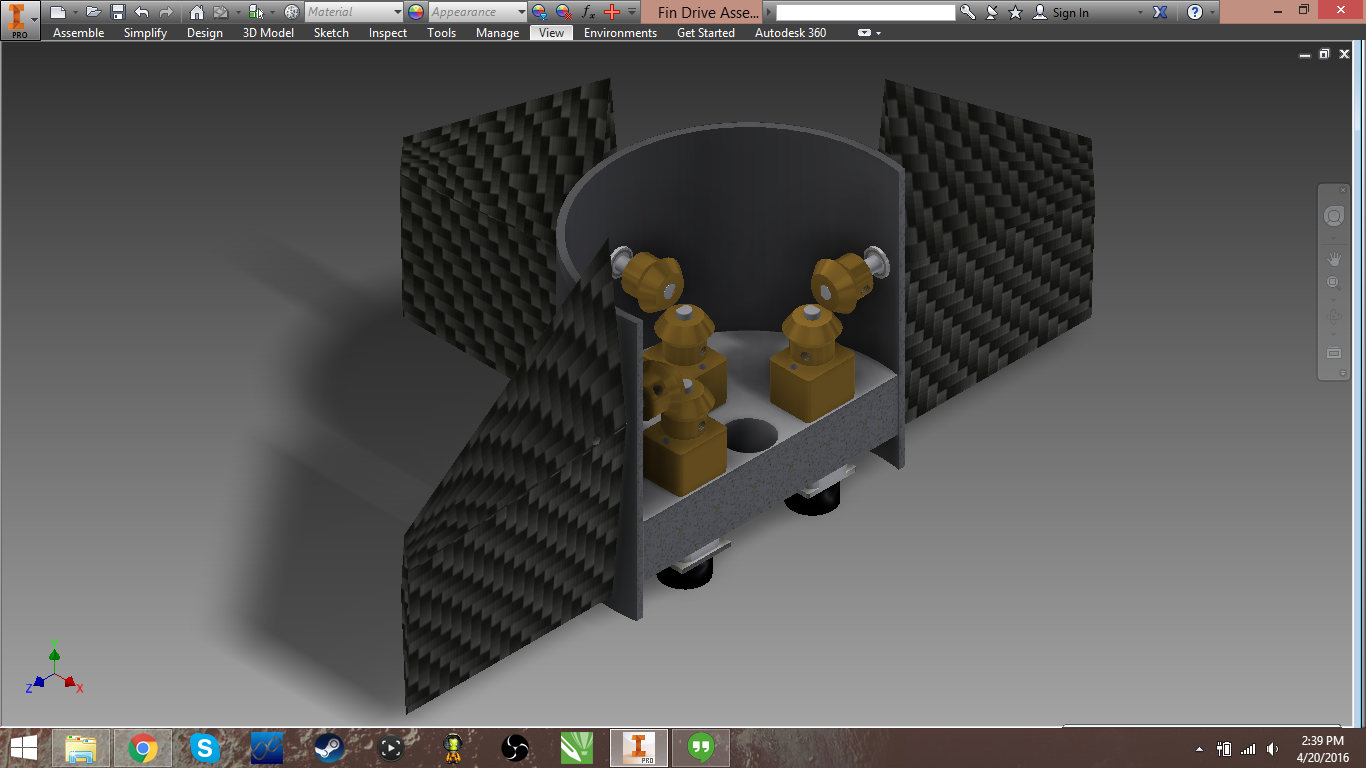Open the Get Started ribbon tab

point(706,33)
